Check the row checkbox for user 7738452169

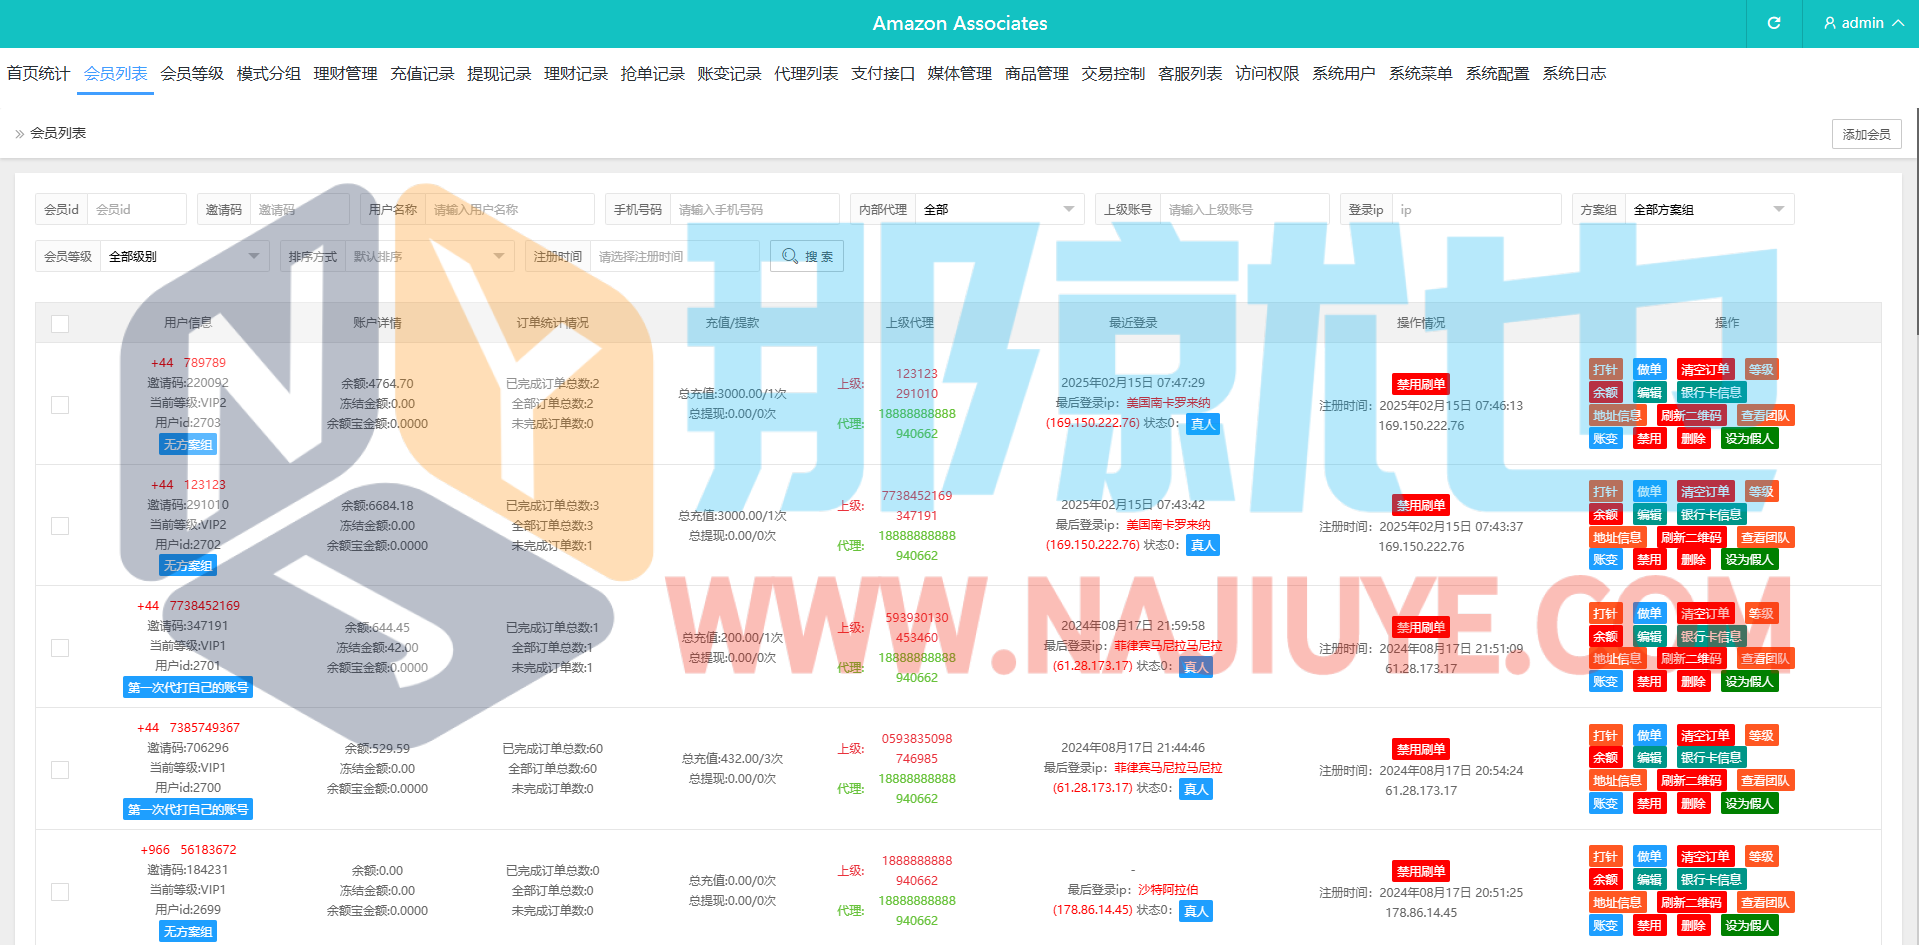pos(60,648)
